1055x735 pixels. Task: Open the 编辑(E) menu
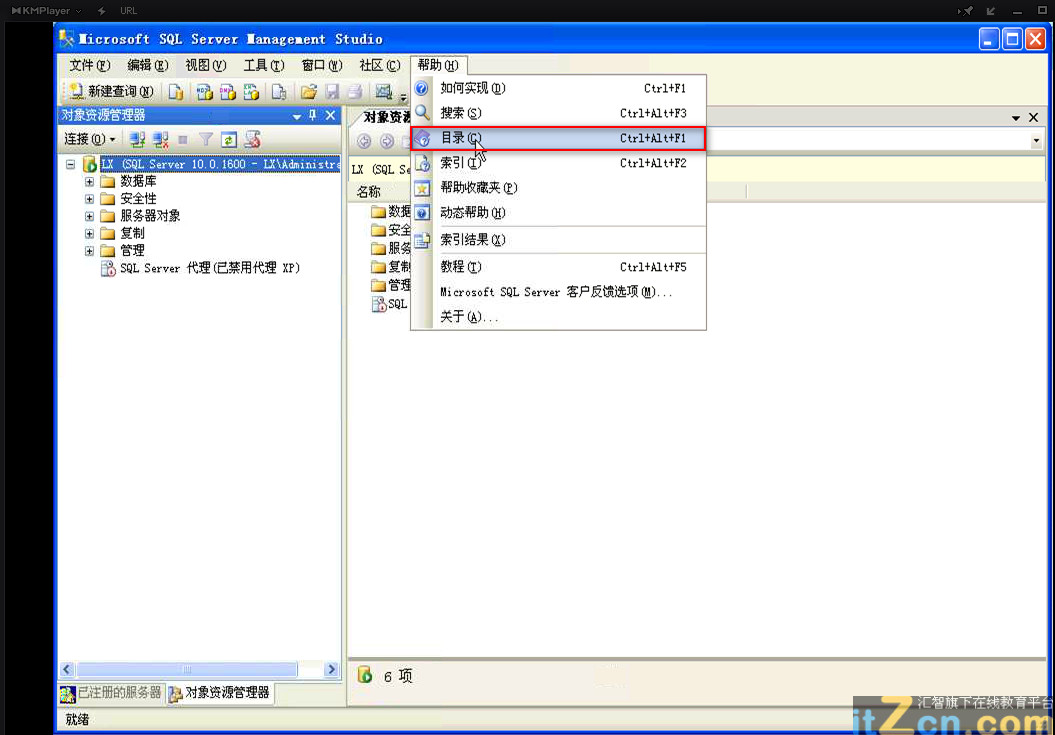[147, 65]
